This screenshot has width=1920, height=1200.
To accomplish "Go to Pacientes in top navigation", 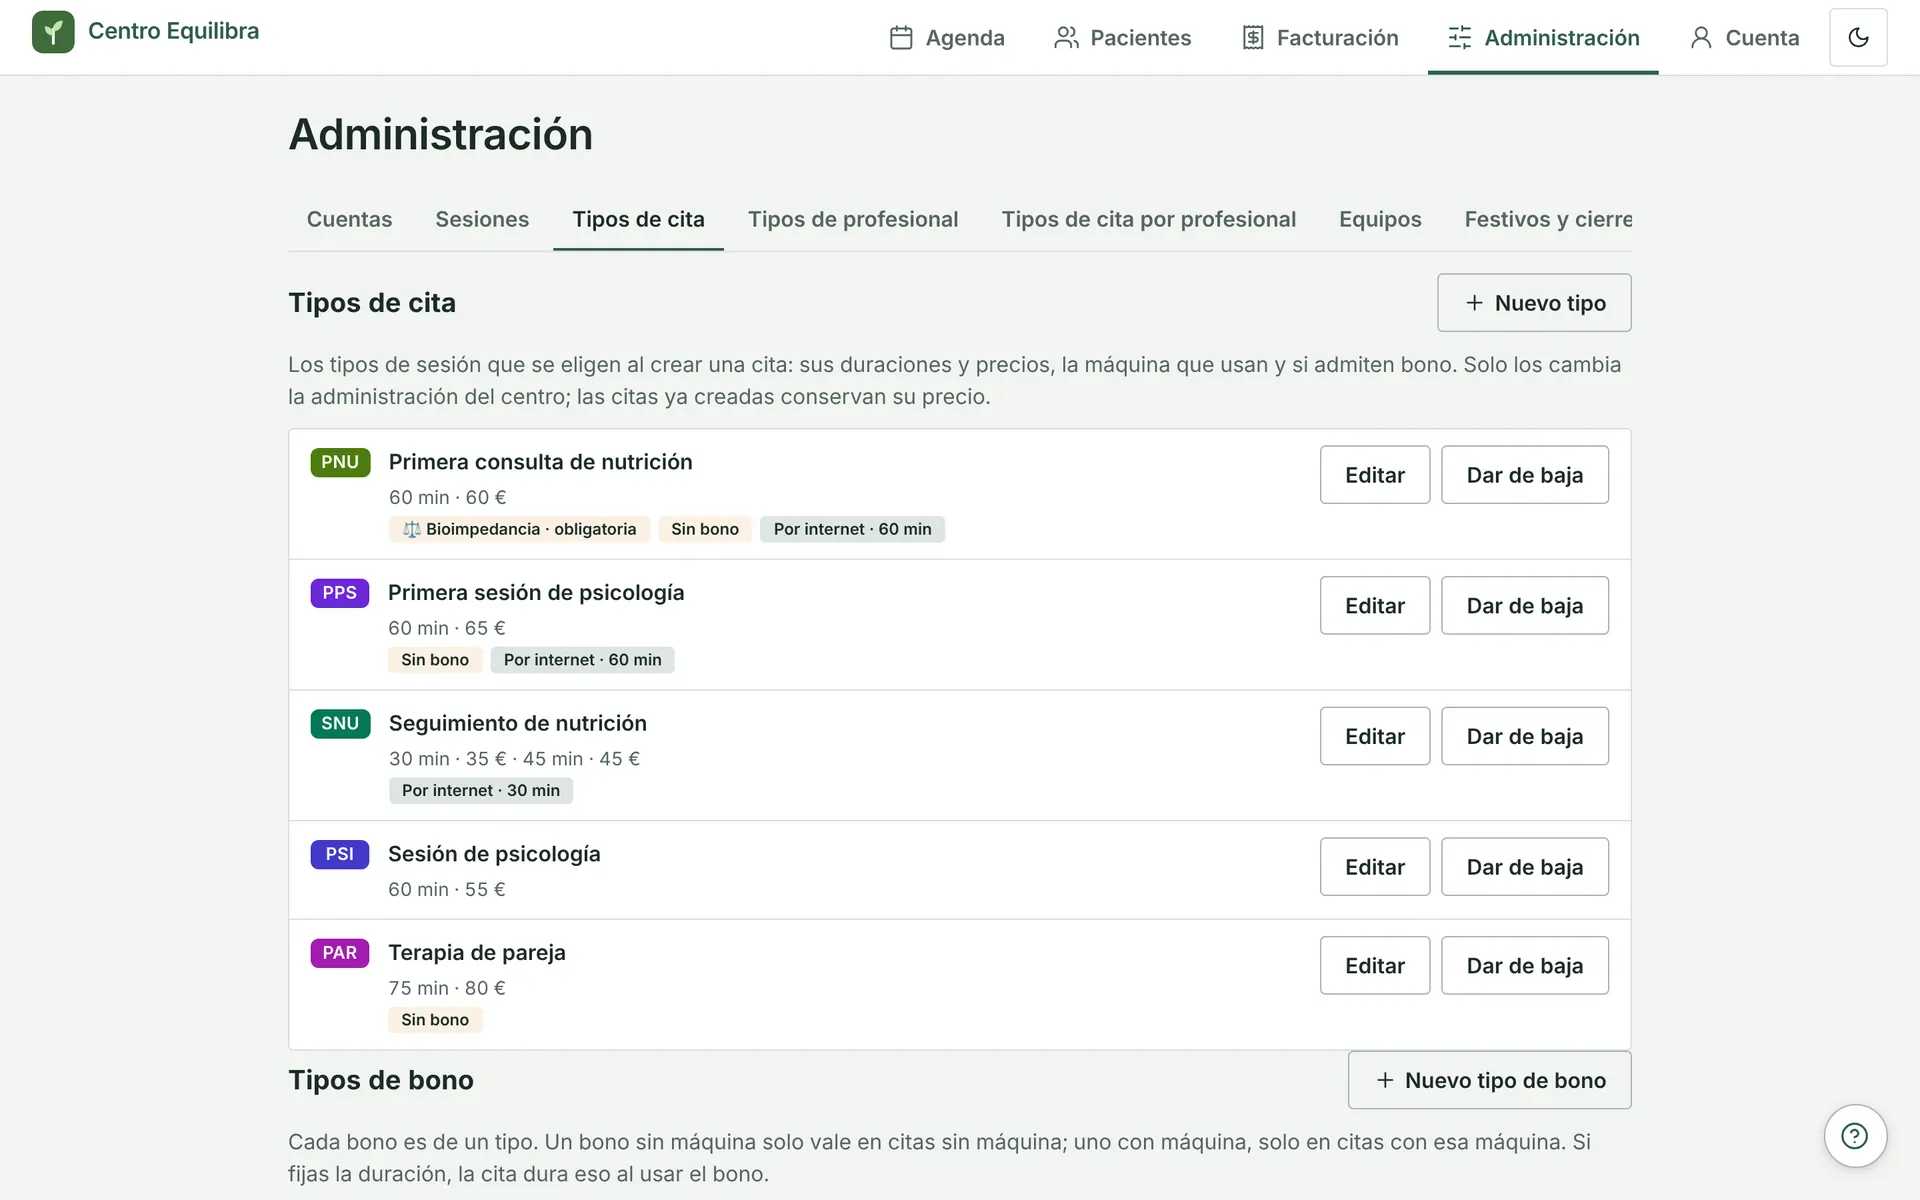I will [x=1123, y=38].
